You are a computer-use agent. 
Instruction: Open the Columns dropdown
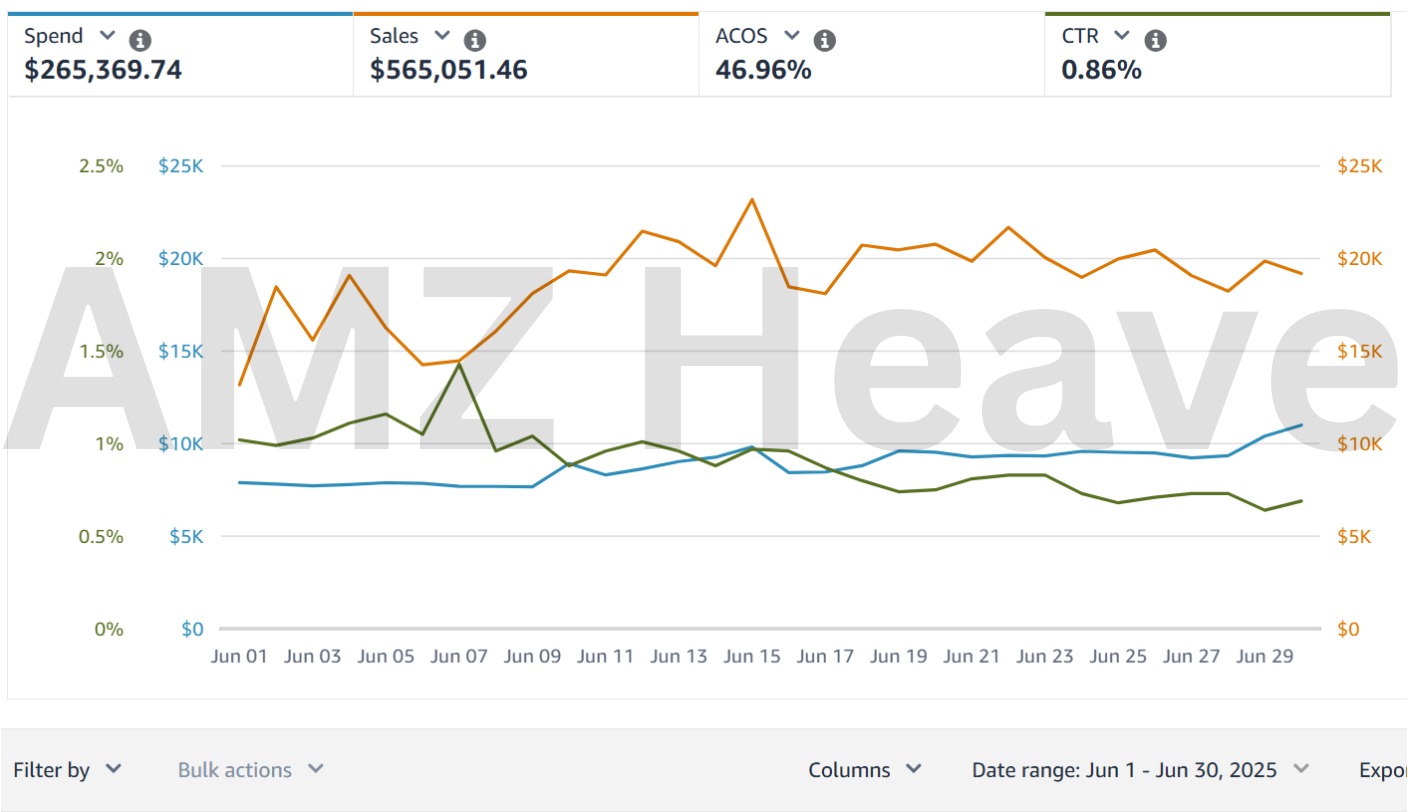pos(865,770)
